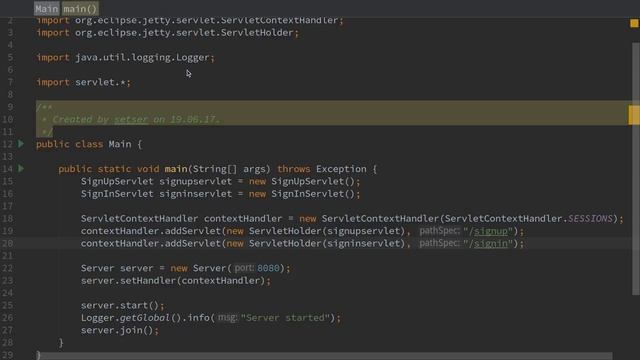Click ServletContextHandler import line at top

(x=190, y=20)
